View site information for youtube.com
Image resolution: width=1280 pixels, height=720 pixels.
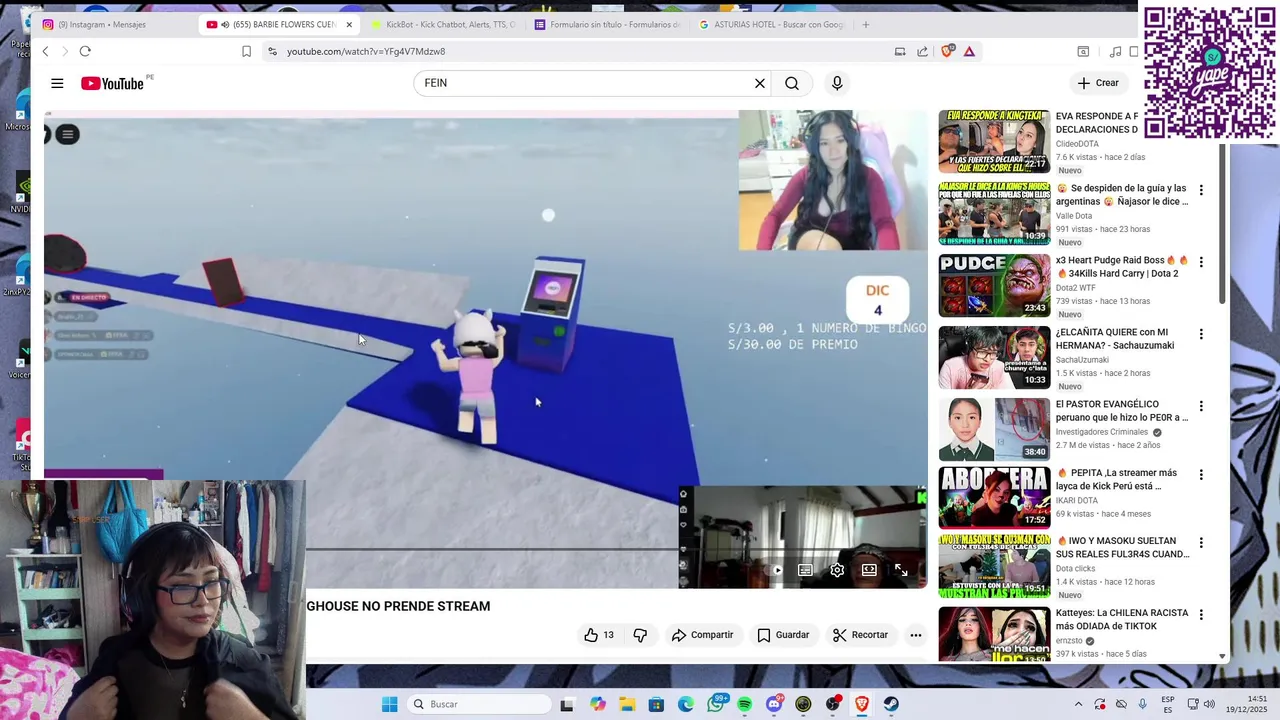(272, 51)
